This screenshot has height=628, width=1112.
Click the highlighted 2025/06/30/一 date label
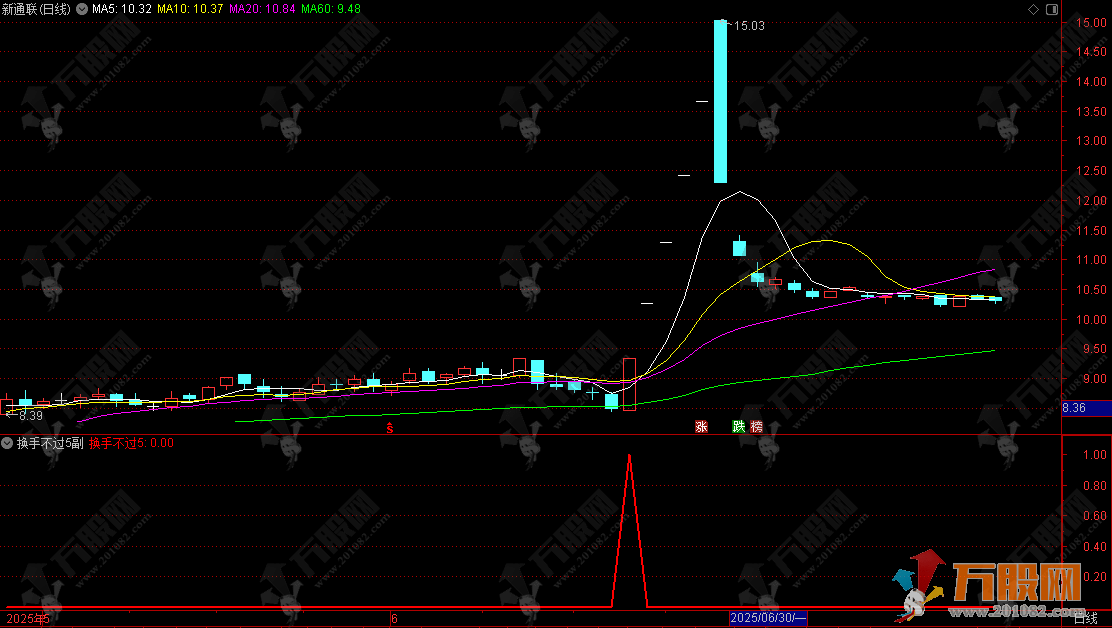pyautogui.click(x=768, y=618)
